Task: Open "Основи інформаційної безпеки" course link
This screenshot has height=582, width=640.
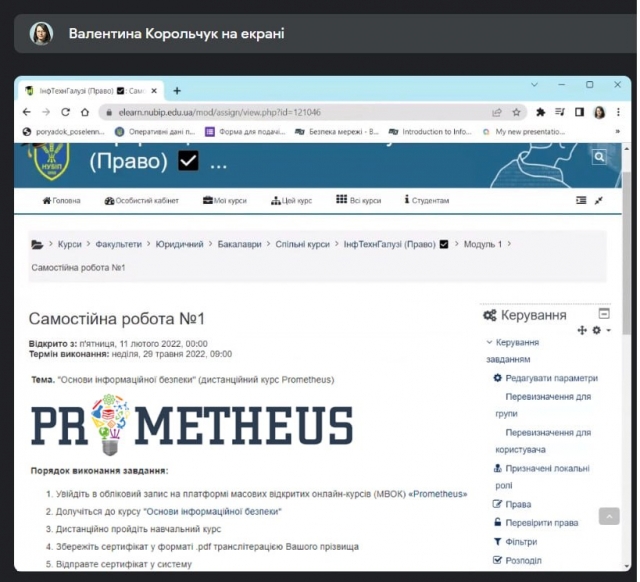Action: [212, 511]
